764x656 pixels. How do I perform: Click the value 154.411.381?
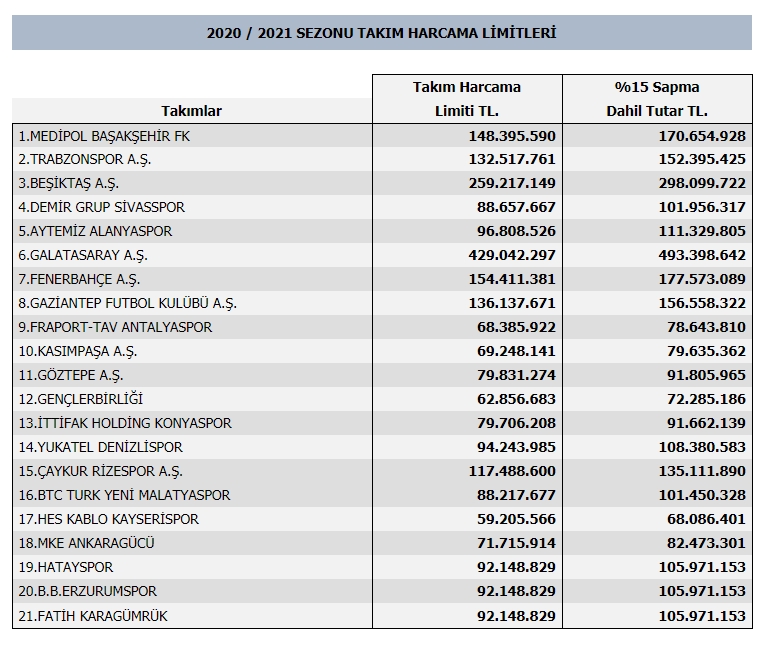point(512,279)
